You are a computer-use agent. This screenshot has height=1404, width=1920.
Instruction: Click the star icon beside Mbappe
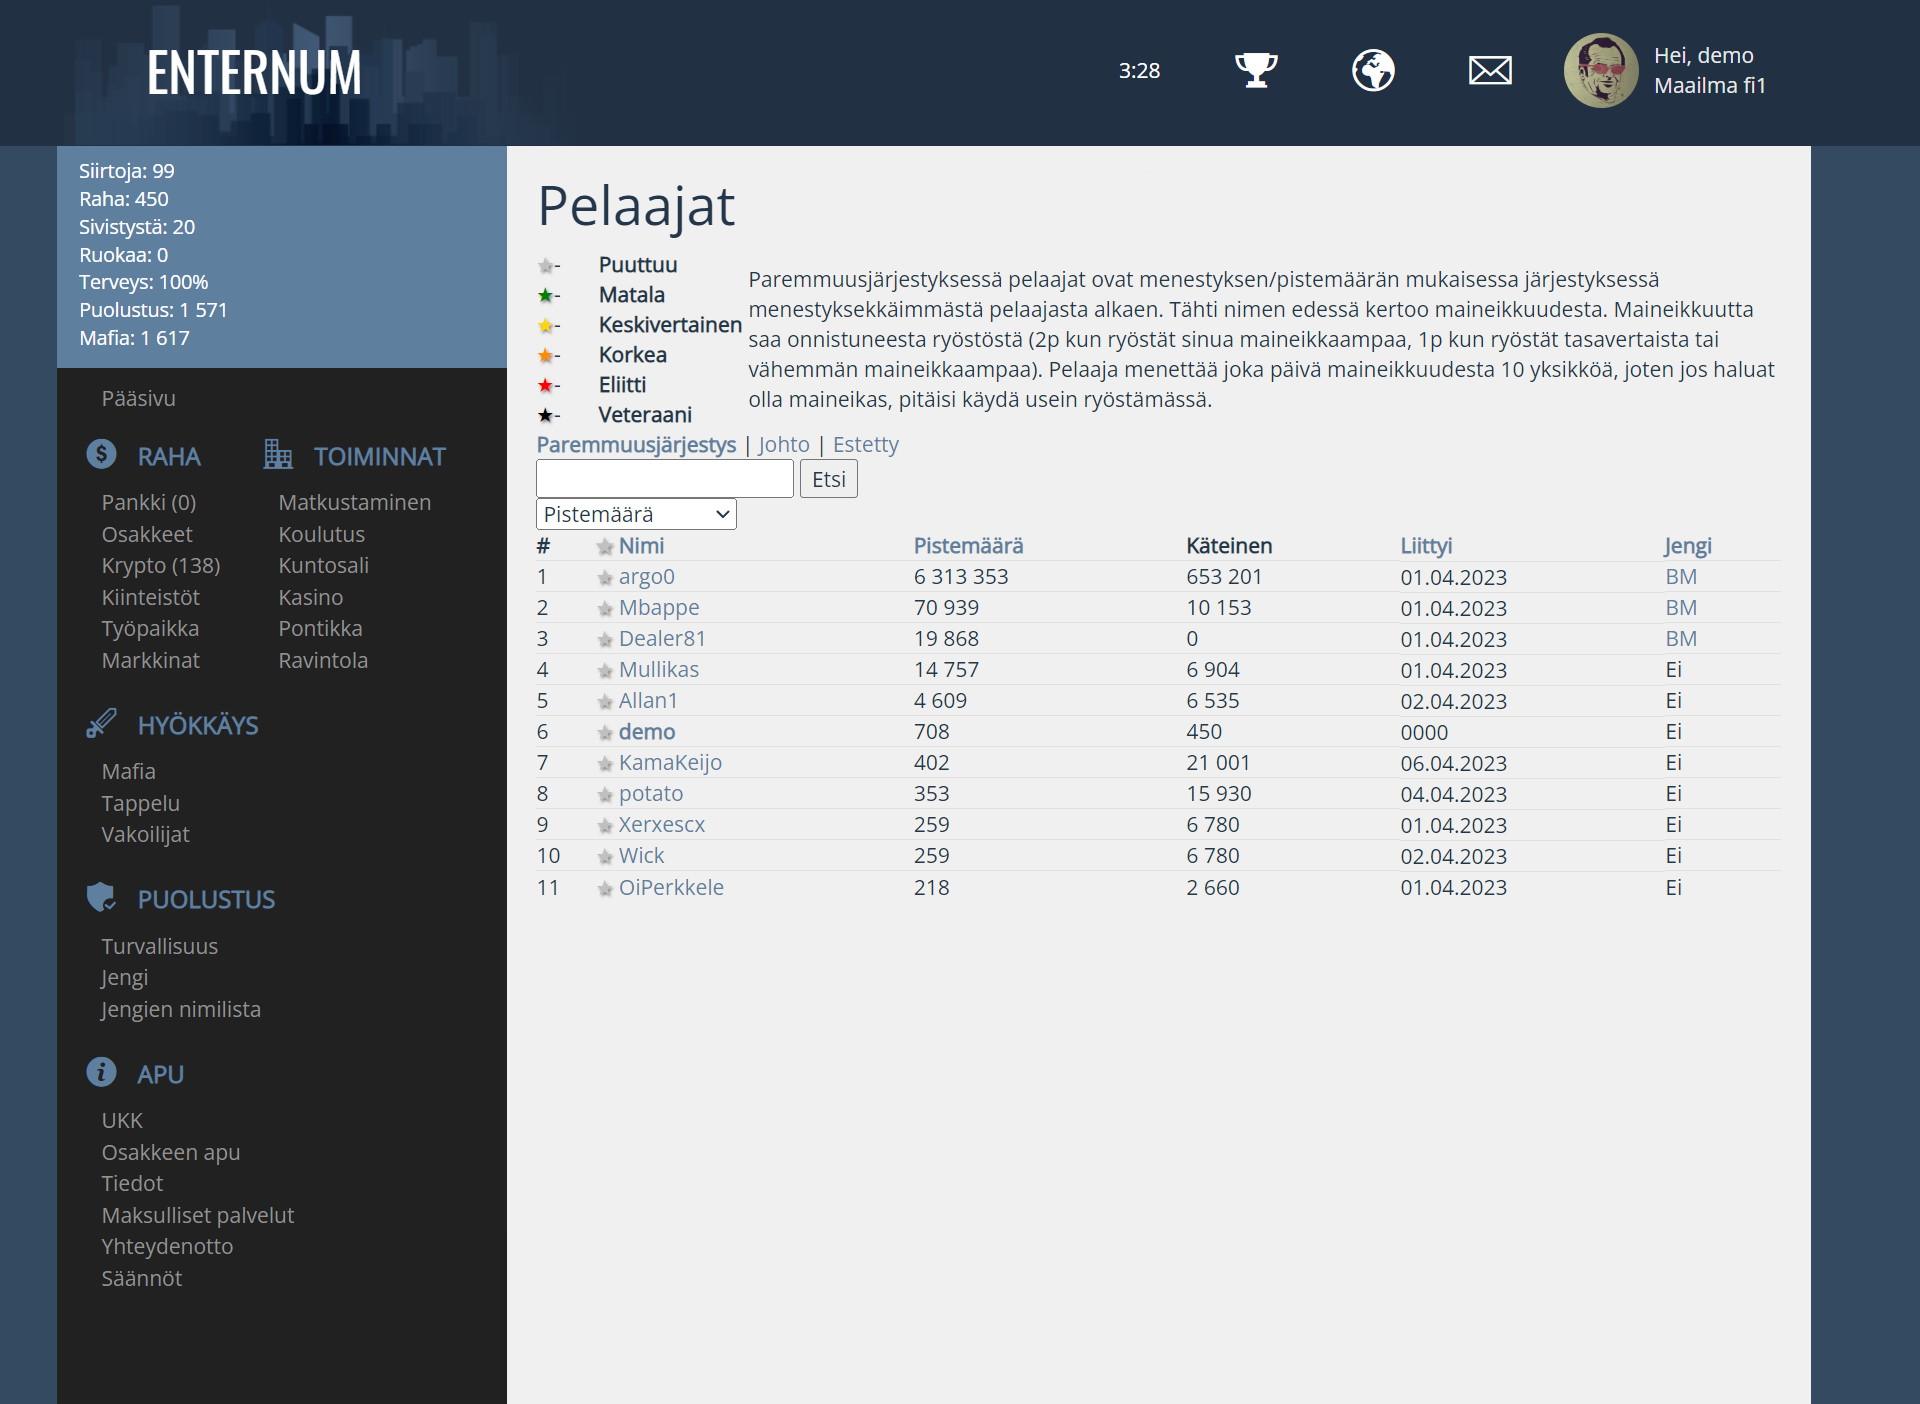coord(605,609)
